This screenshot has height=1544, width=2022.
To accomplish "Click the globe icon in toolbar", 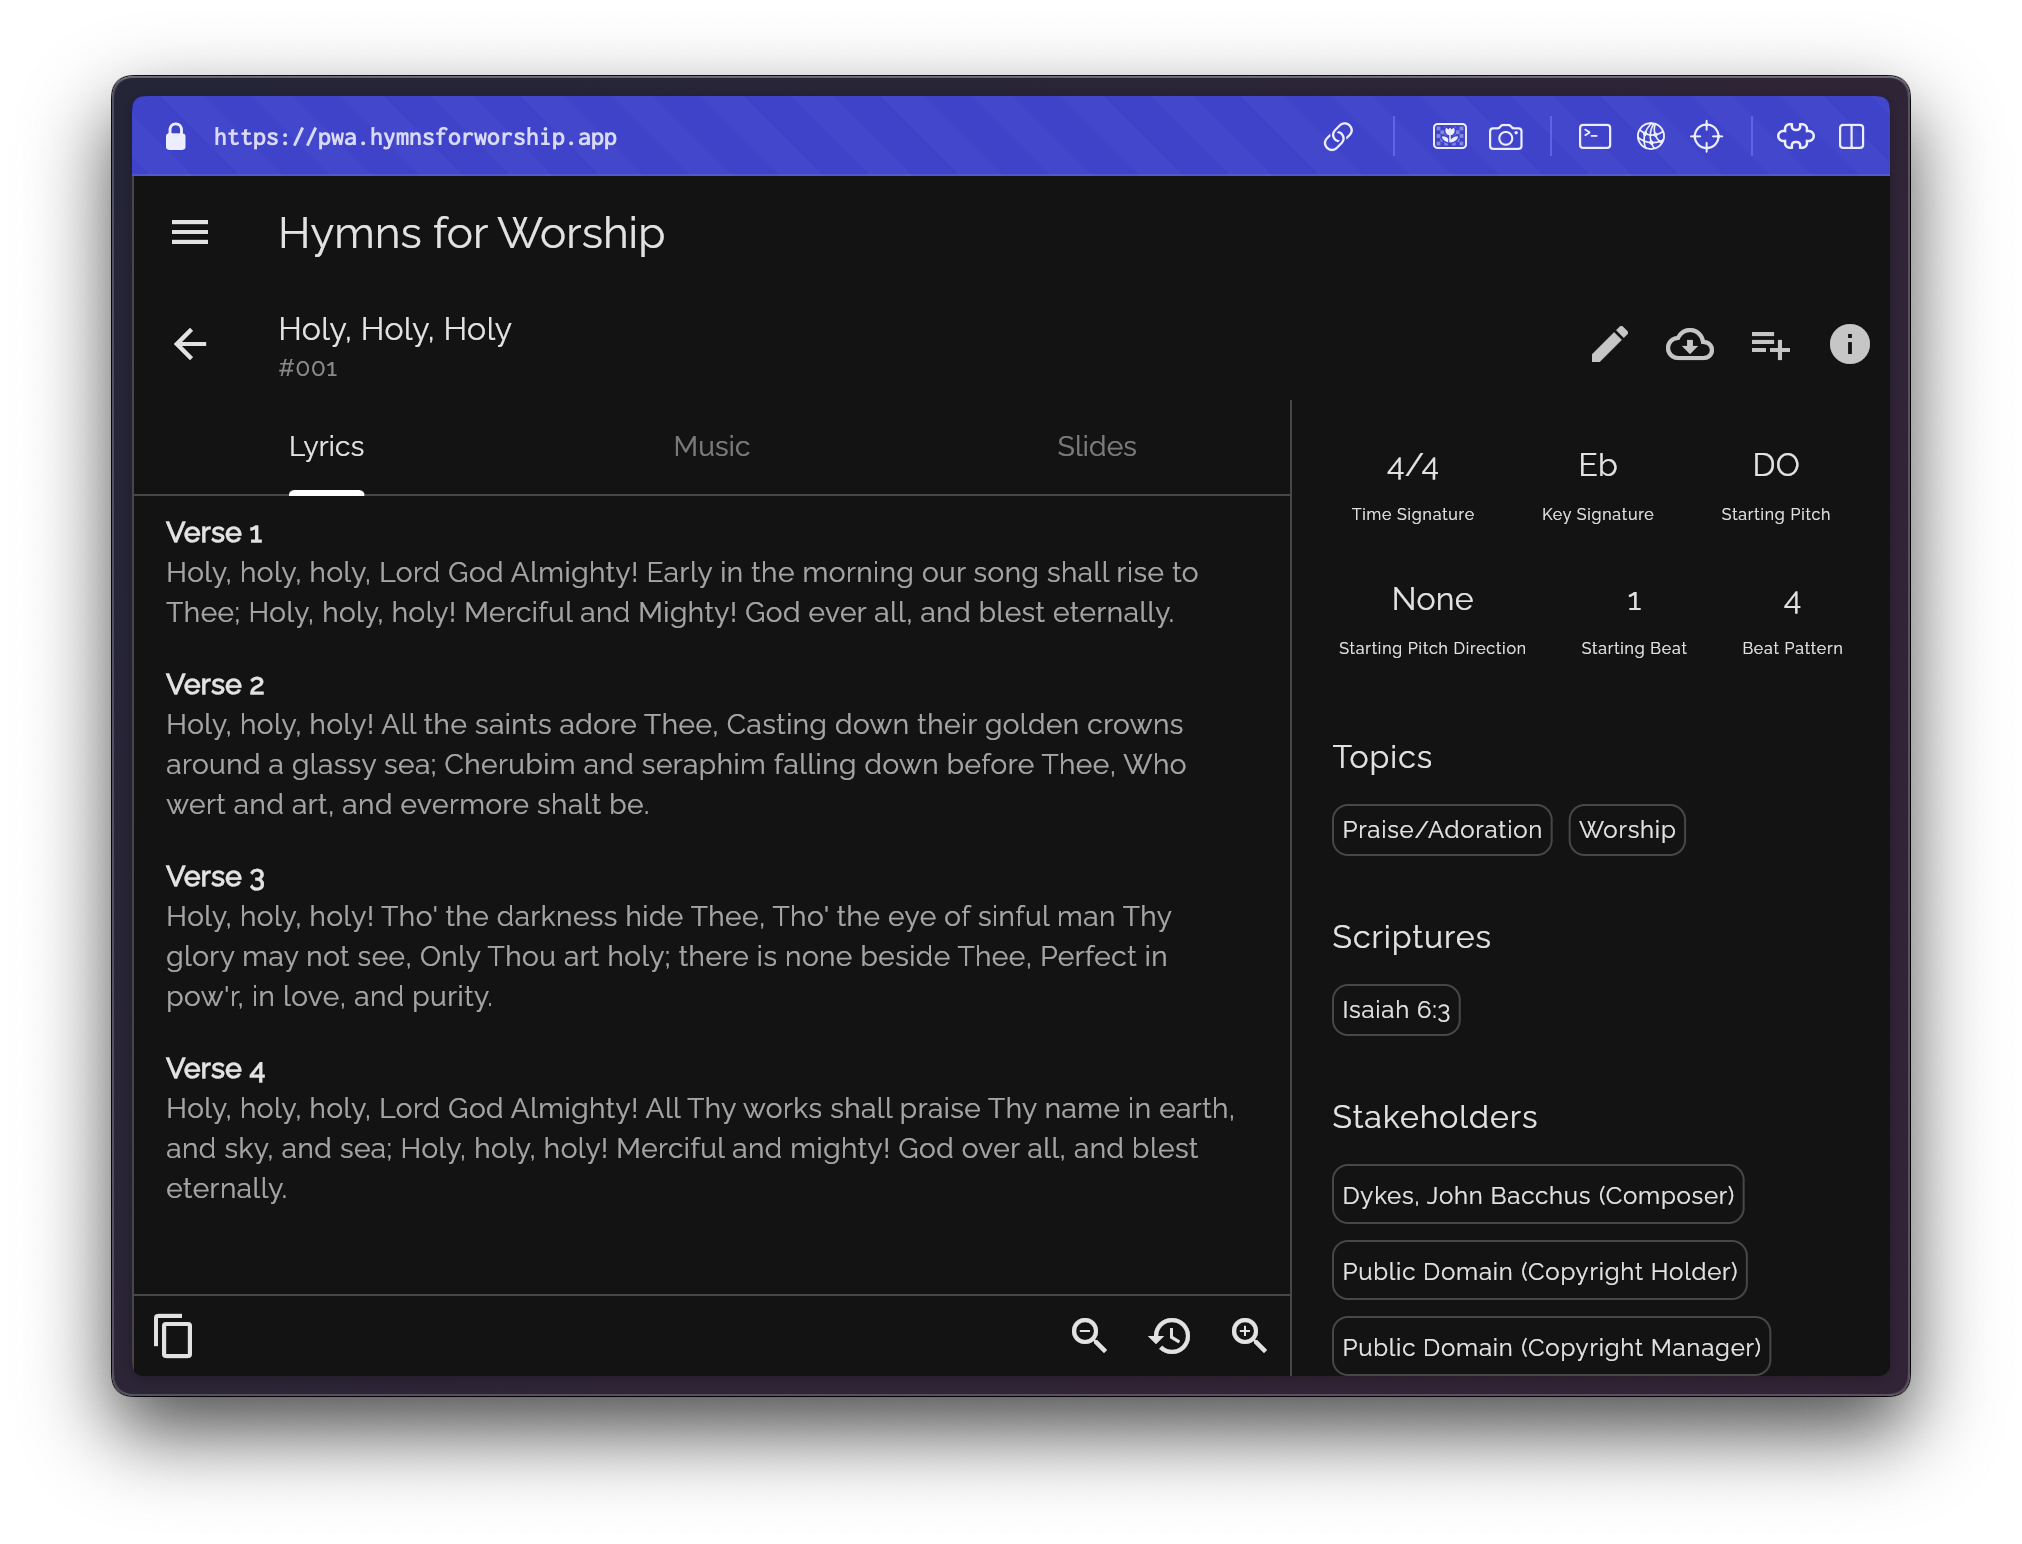I will pos(1650,136).
